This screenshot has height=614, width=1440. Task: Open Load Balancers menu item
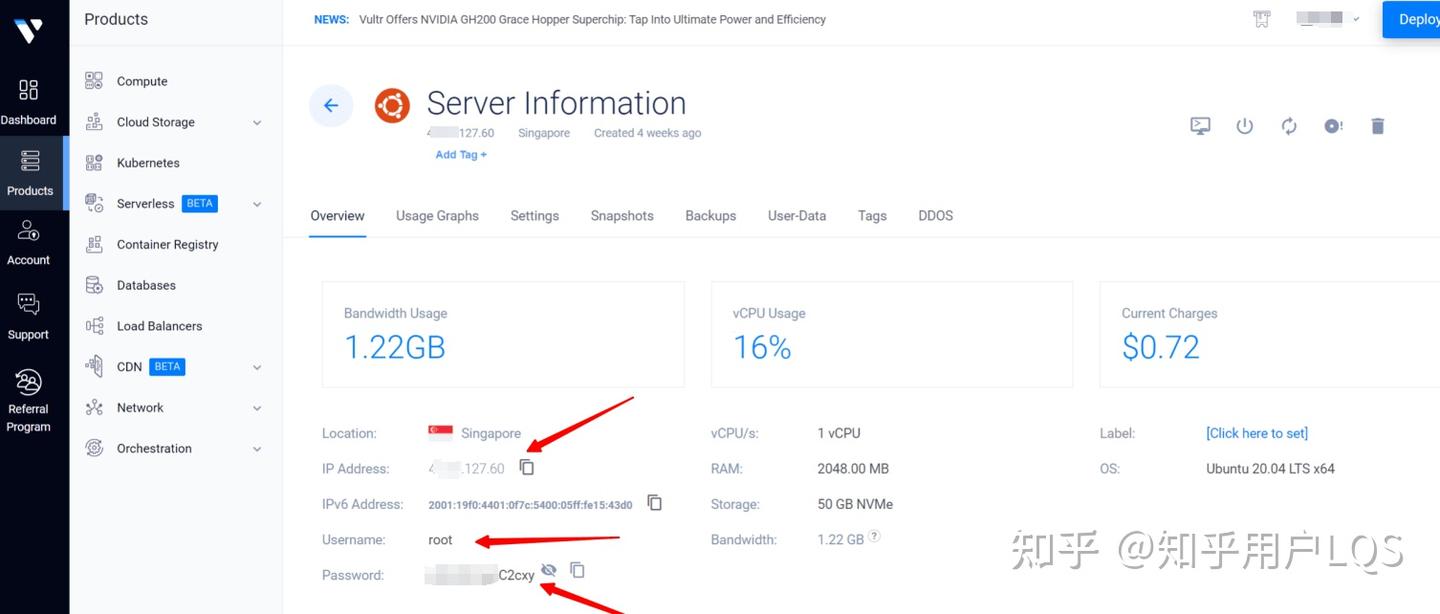click(x=159, y=326)
